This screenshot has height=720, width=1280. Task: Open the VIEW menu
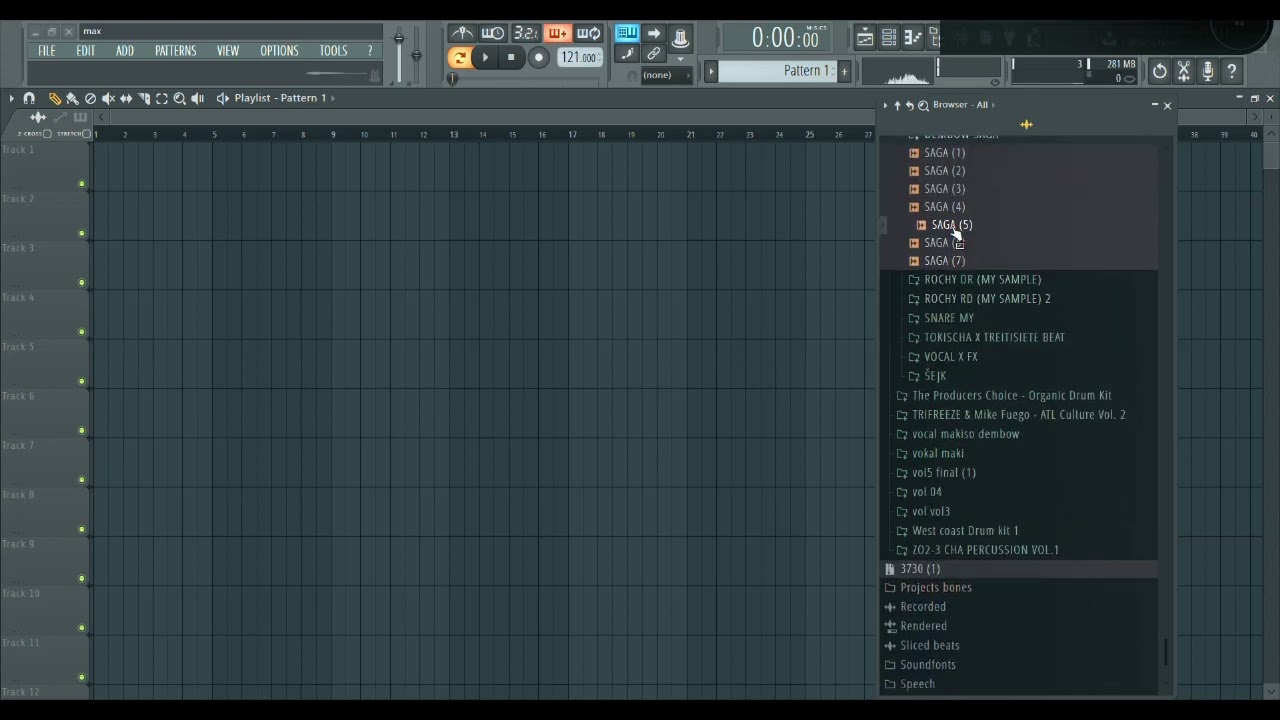pos(228,51)
